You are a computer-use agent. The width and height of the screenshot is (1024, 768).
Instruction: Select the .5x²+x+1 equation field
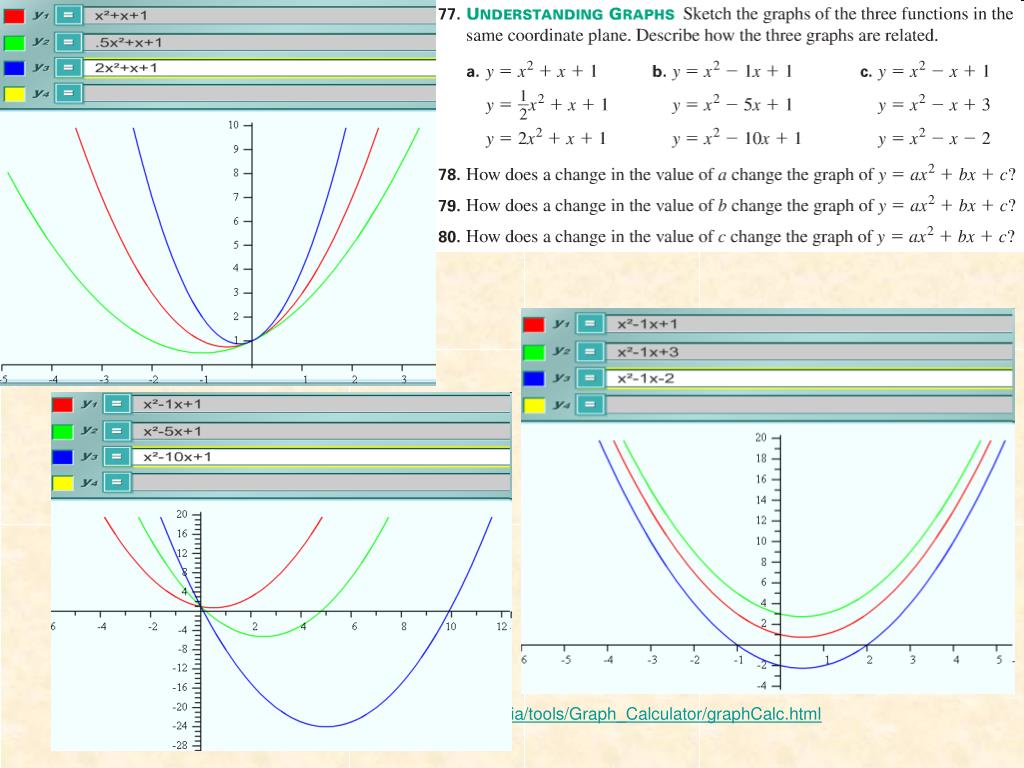point(260,42)
